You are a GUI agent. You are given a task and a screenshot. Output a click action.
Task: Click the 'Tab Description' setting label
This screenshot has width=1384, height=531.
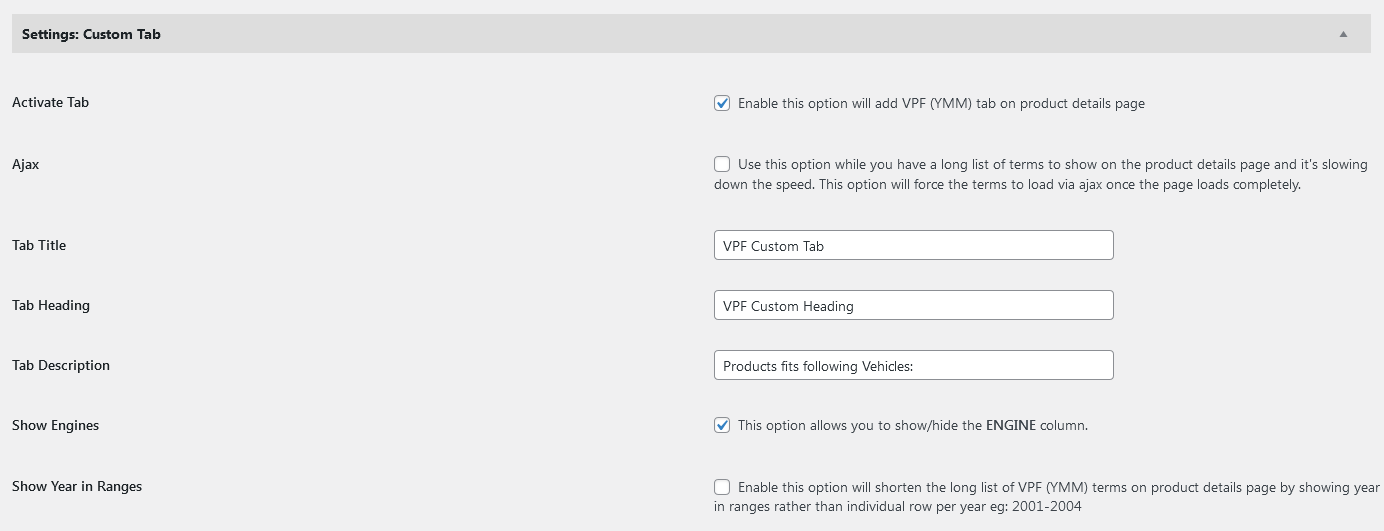[x=61, y=365]
